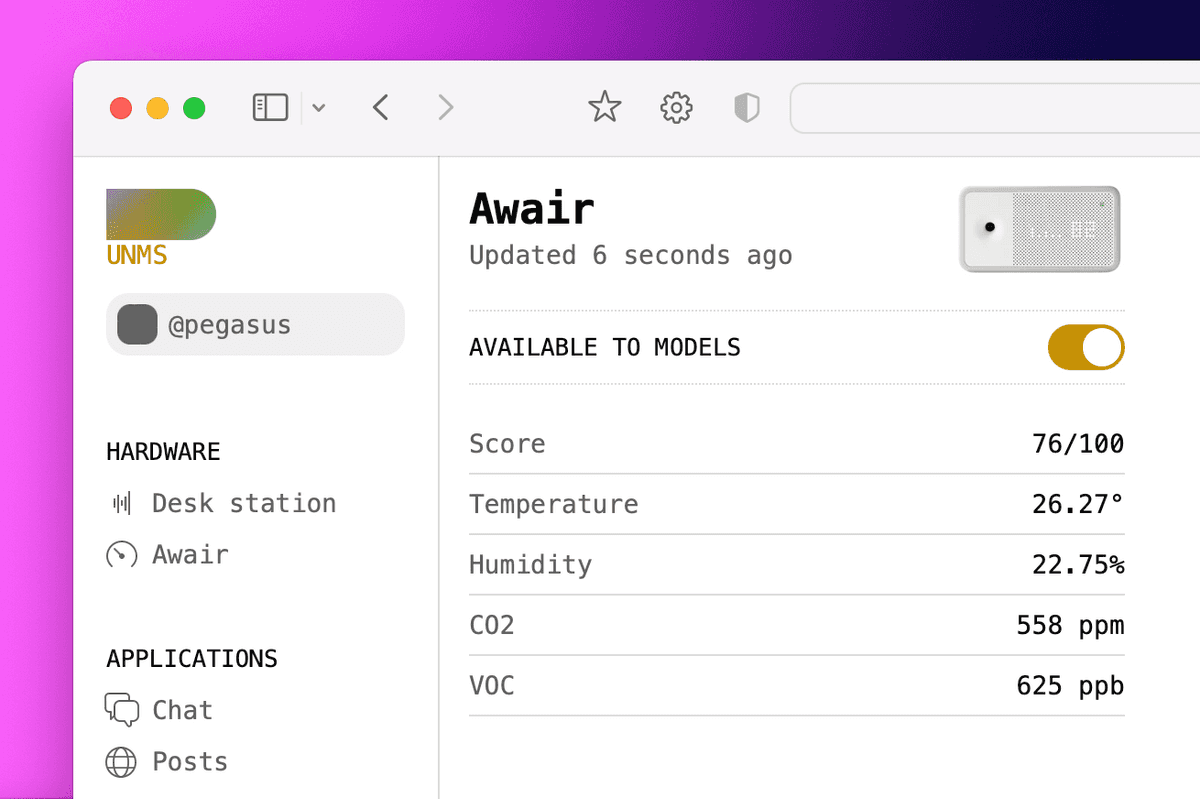
Task: Go back with the left arrow
Action: pos(380,107)
